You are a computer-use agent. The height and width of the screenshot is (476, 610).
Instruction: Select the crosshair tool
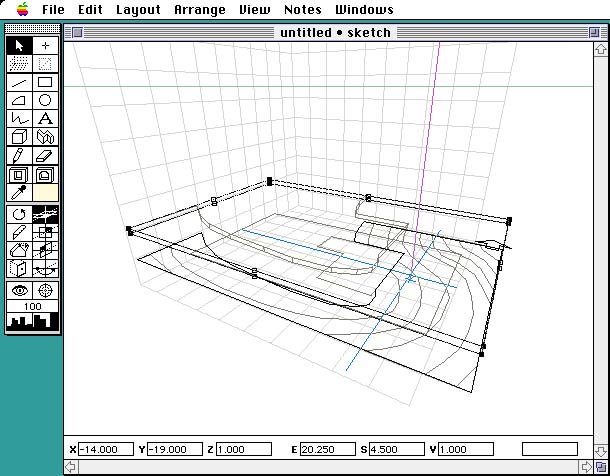[x=45, y=46]
